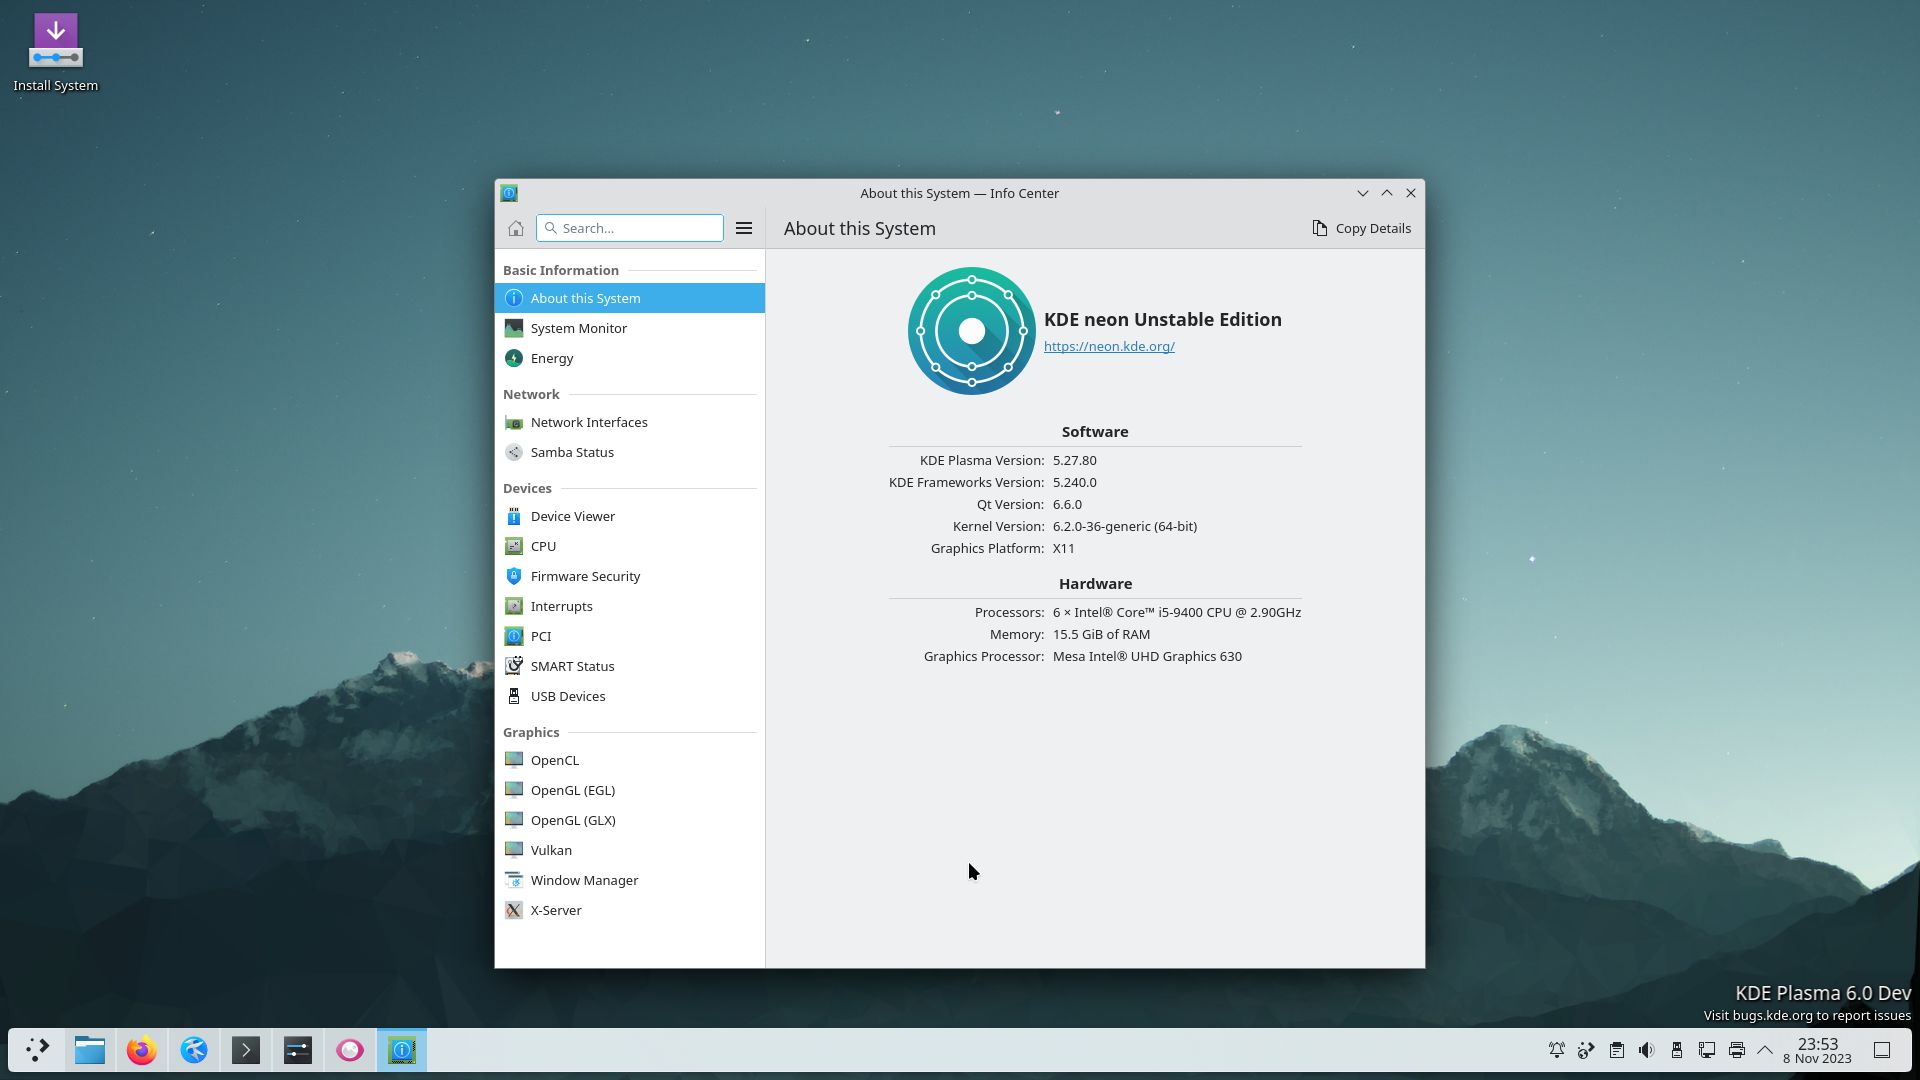Open the application launcher in the panel
The width and height of the screenshot is (1920, 1080).
[38, 1050]
